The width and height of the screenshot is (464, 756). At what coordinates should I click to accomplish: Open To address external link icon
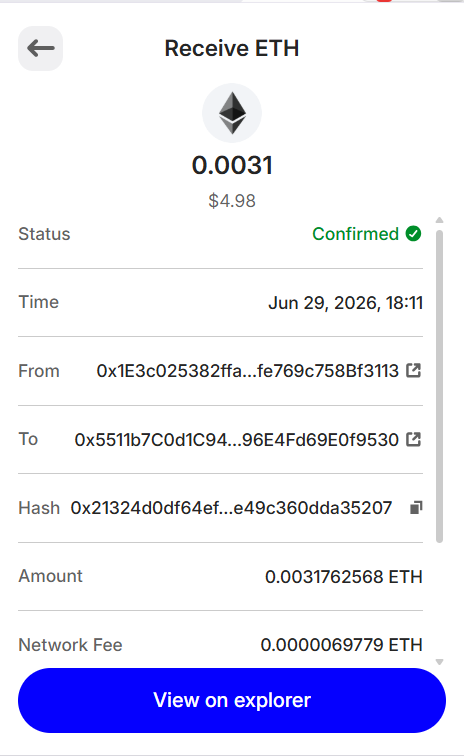pos(413,439)
